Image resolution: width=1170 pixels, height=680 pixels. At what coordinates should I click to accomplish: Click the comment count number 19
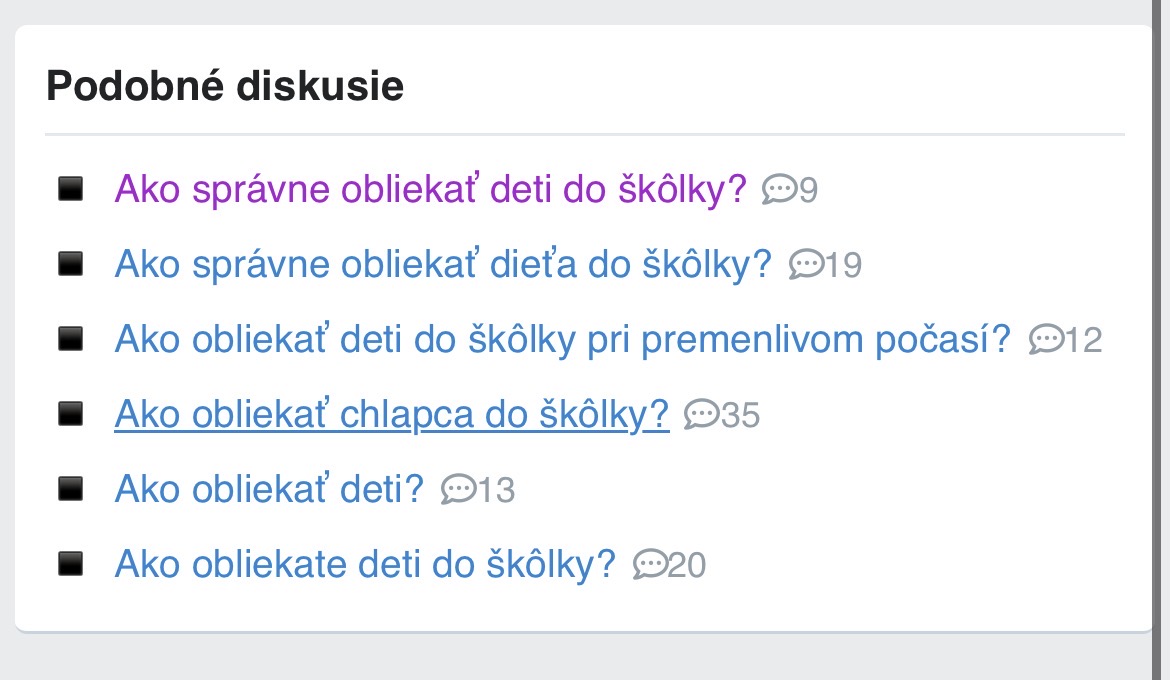tap(843, 265)
